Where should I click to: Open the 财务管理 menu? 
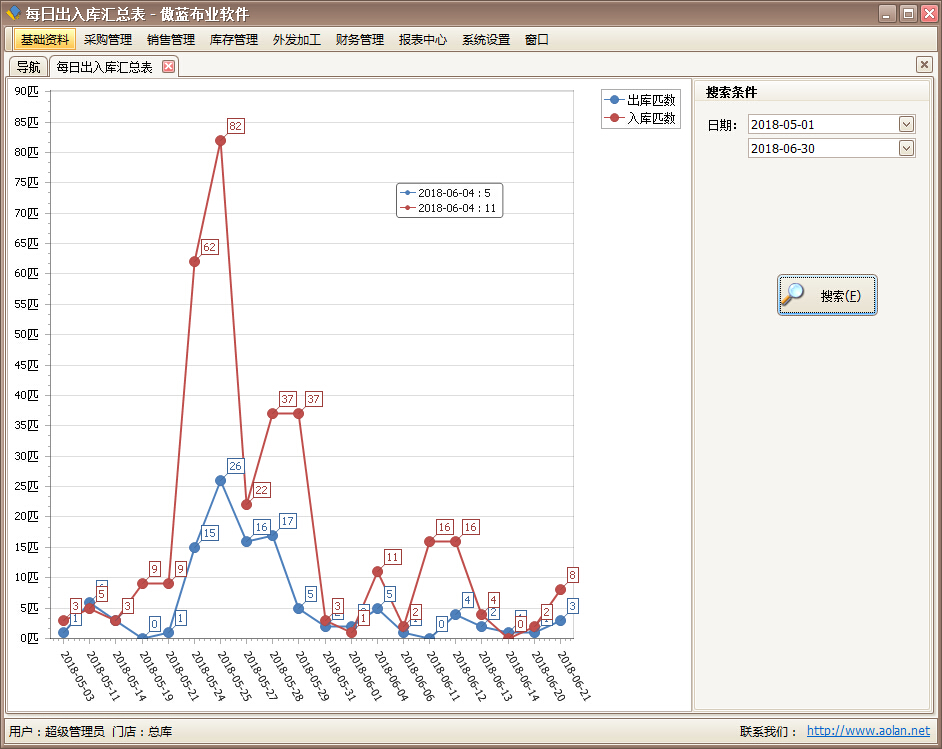click(360, 40)
